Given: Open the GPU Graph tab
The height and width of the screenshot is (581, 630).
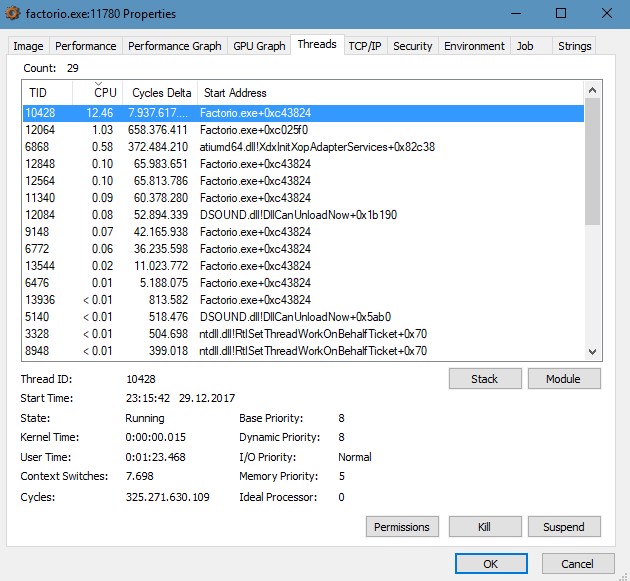Looking at the screenshot, I should (258, 46).
